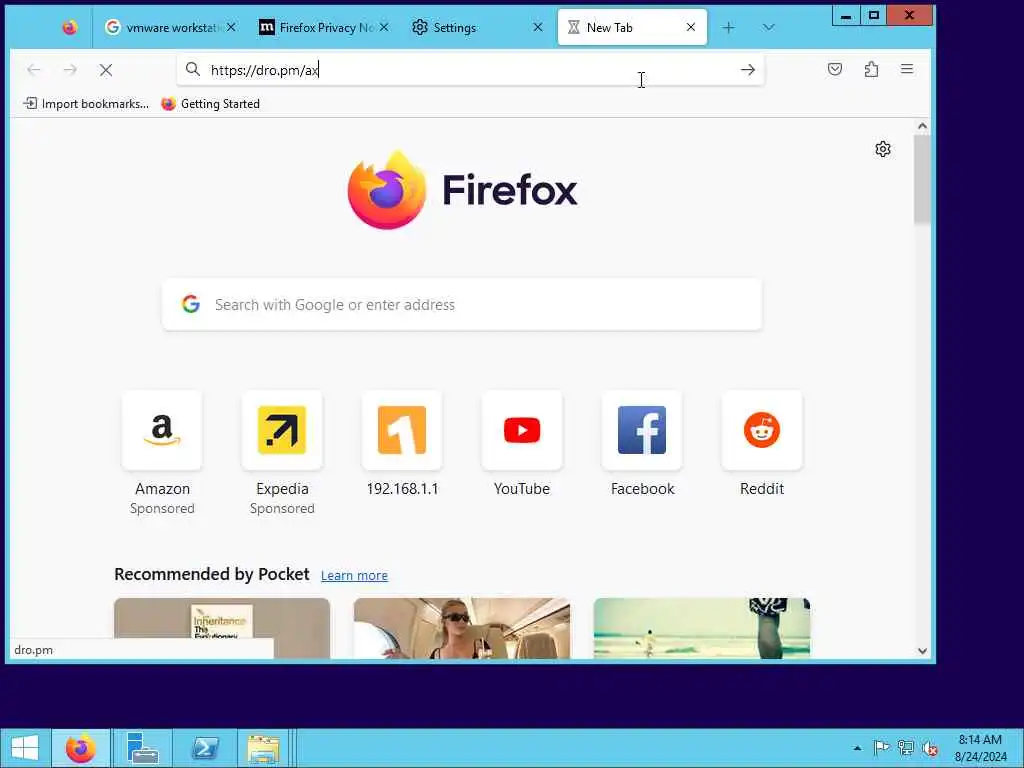Viewport: 1024px width, 768px height.
Task: Show hidden system tray icons
Action: 857,748
